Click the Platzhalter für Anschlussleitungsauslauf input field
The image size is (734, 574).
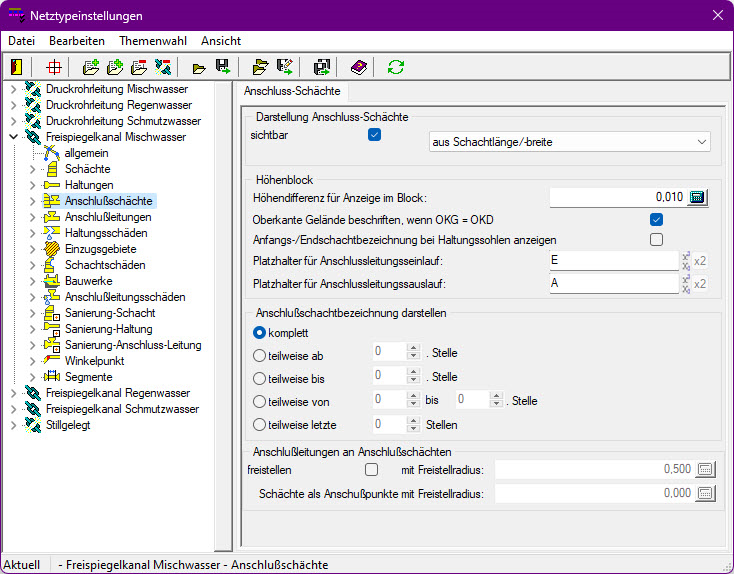[x=613, y=283]
